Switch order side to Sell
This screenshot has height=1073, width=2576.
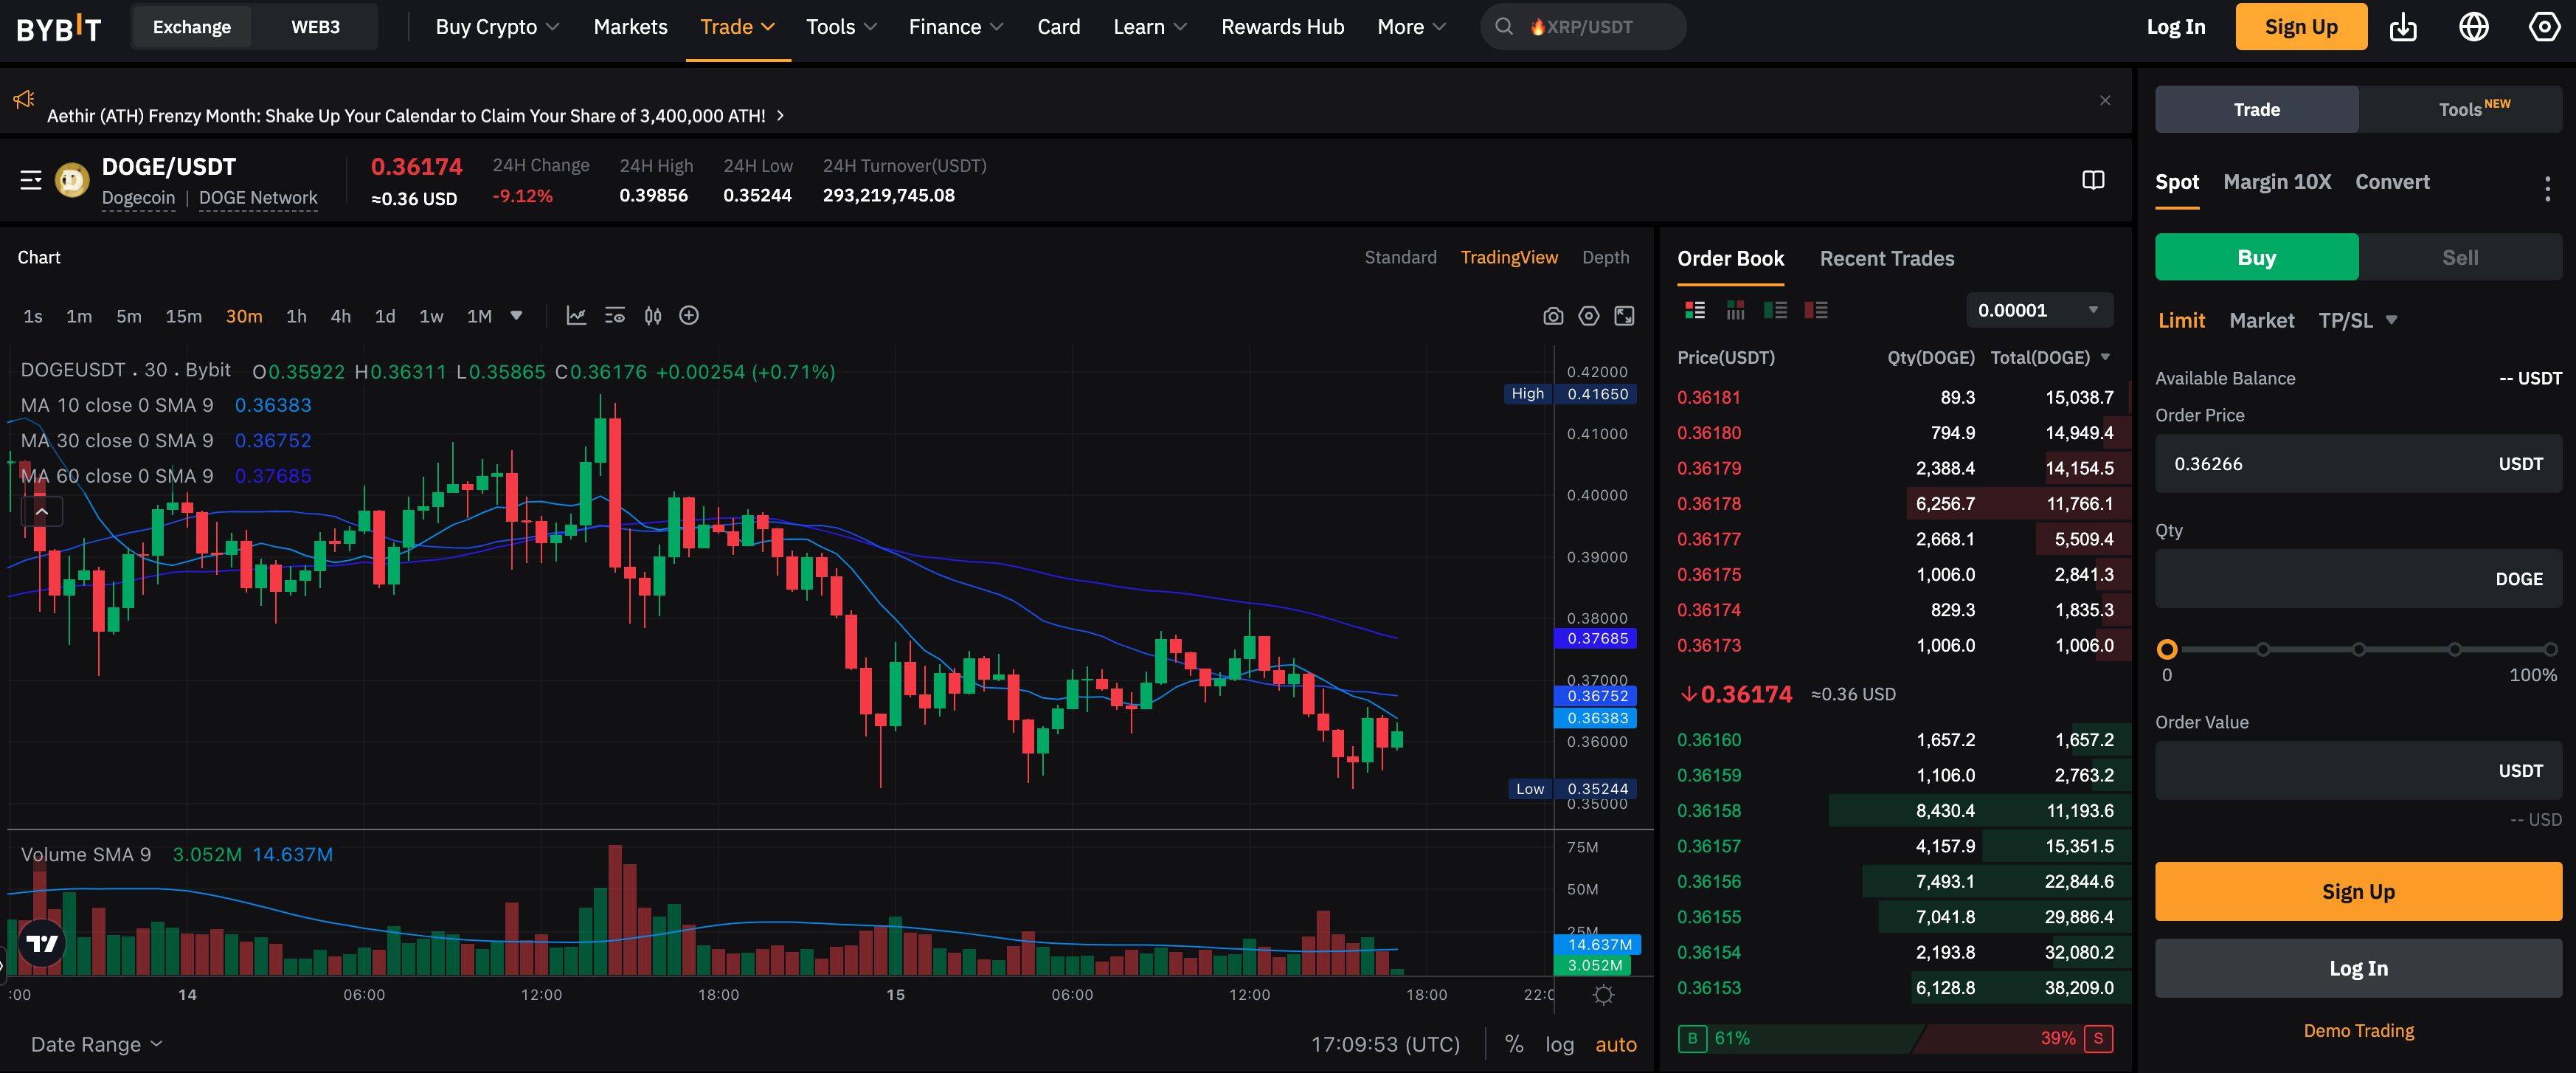click(2459, 258)
